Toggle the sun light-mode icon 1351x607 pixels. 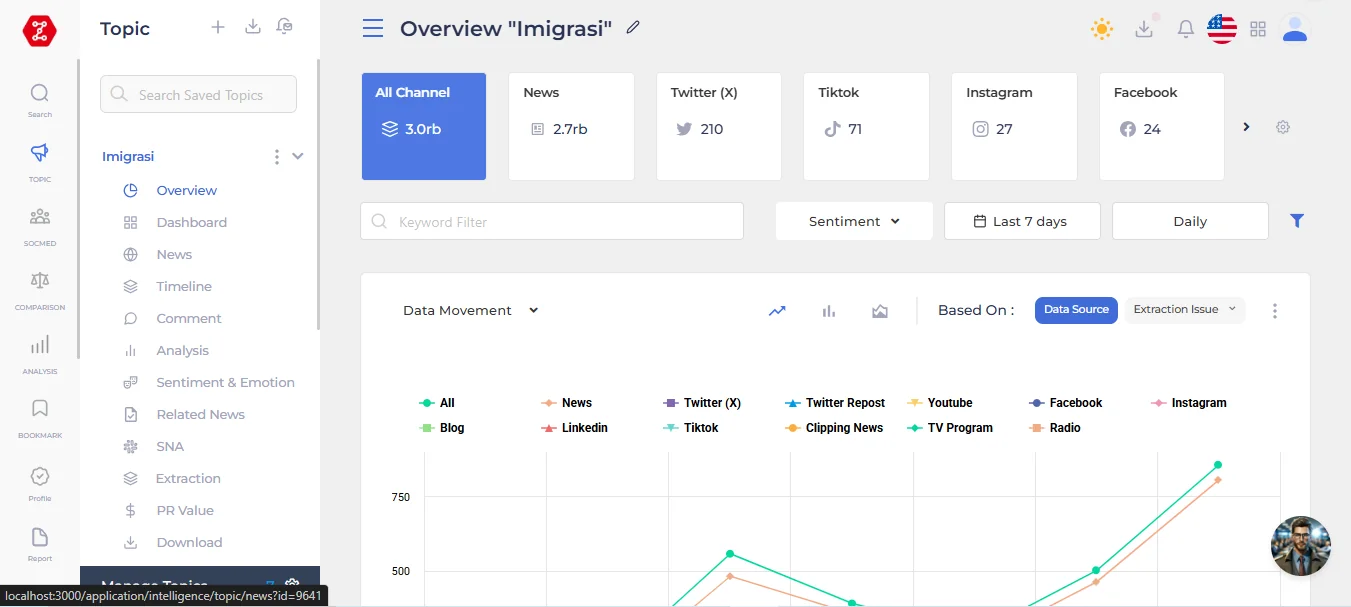click(x=1102, y=29)
